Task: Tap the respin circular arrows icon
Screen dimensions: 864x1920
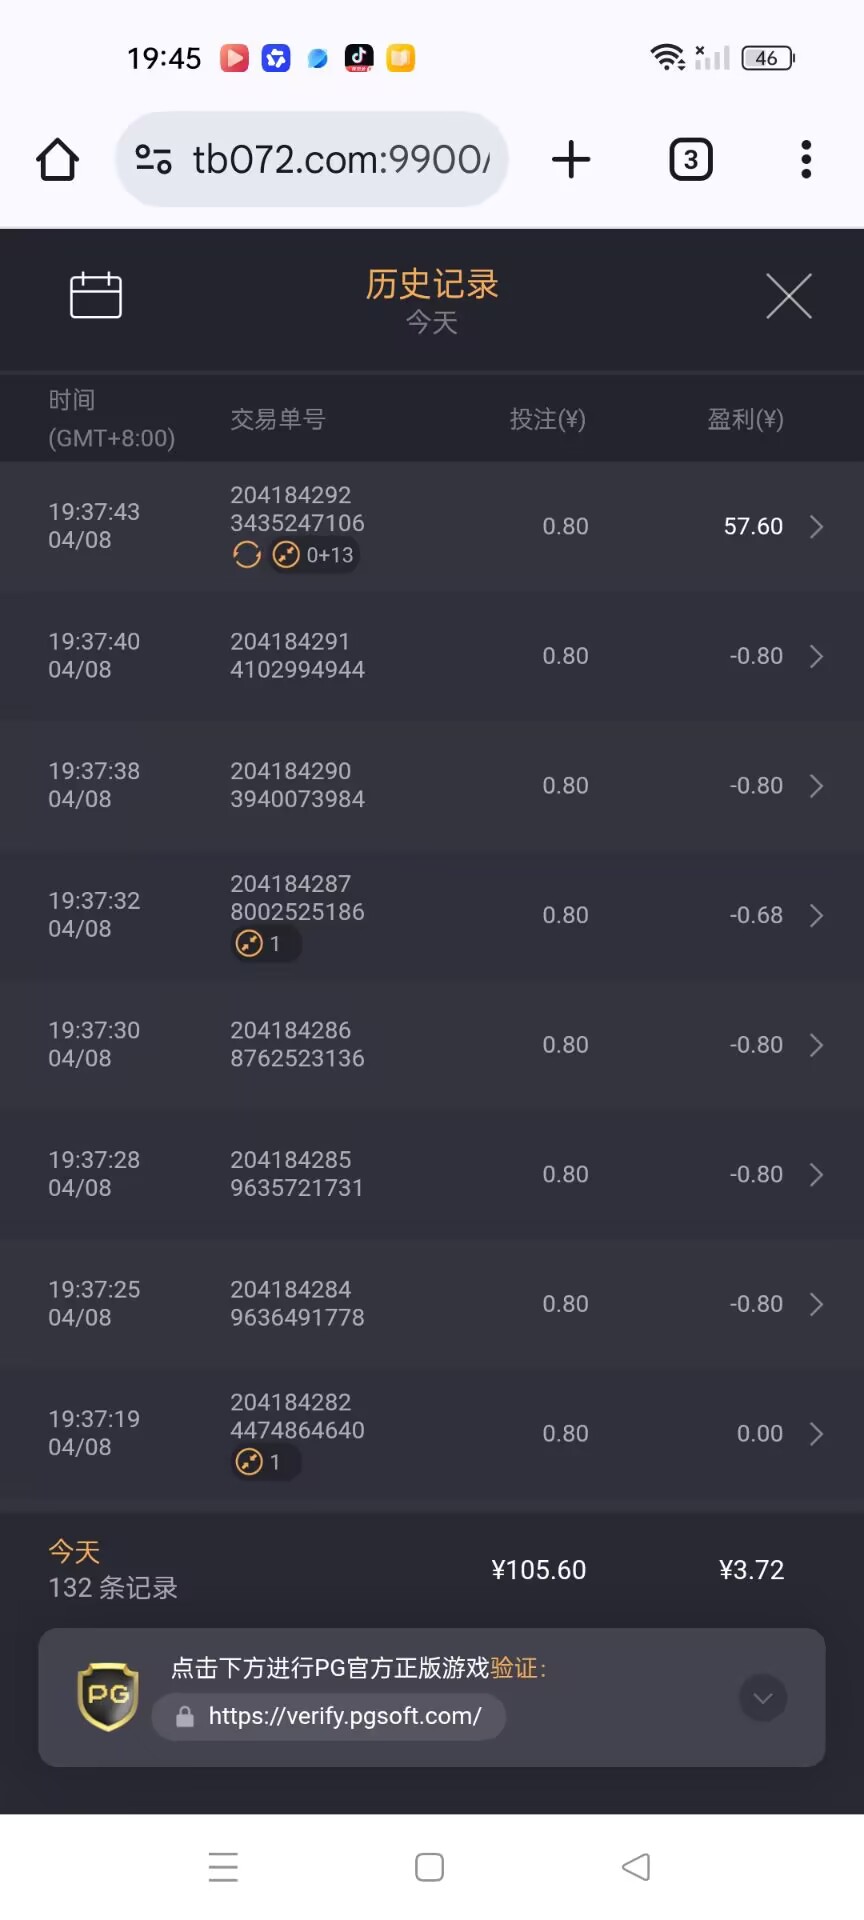Action: (x=246, y=555)
